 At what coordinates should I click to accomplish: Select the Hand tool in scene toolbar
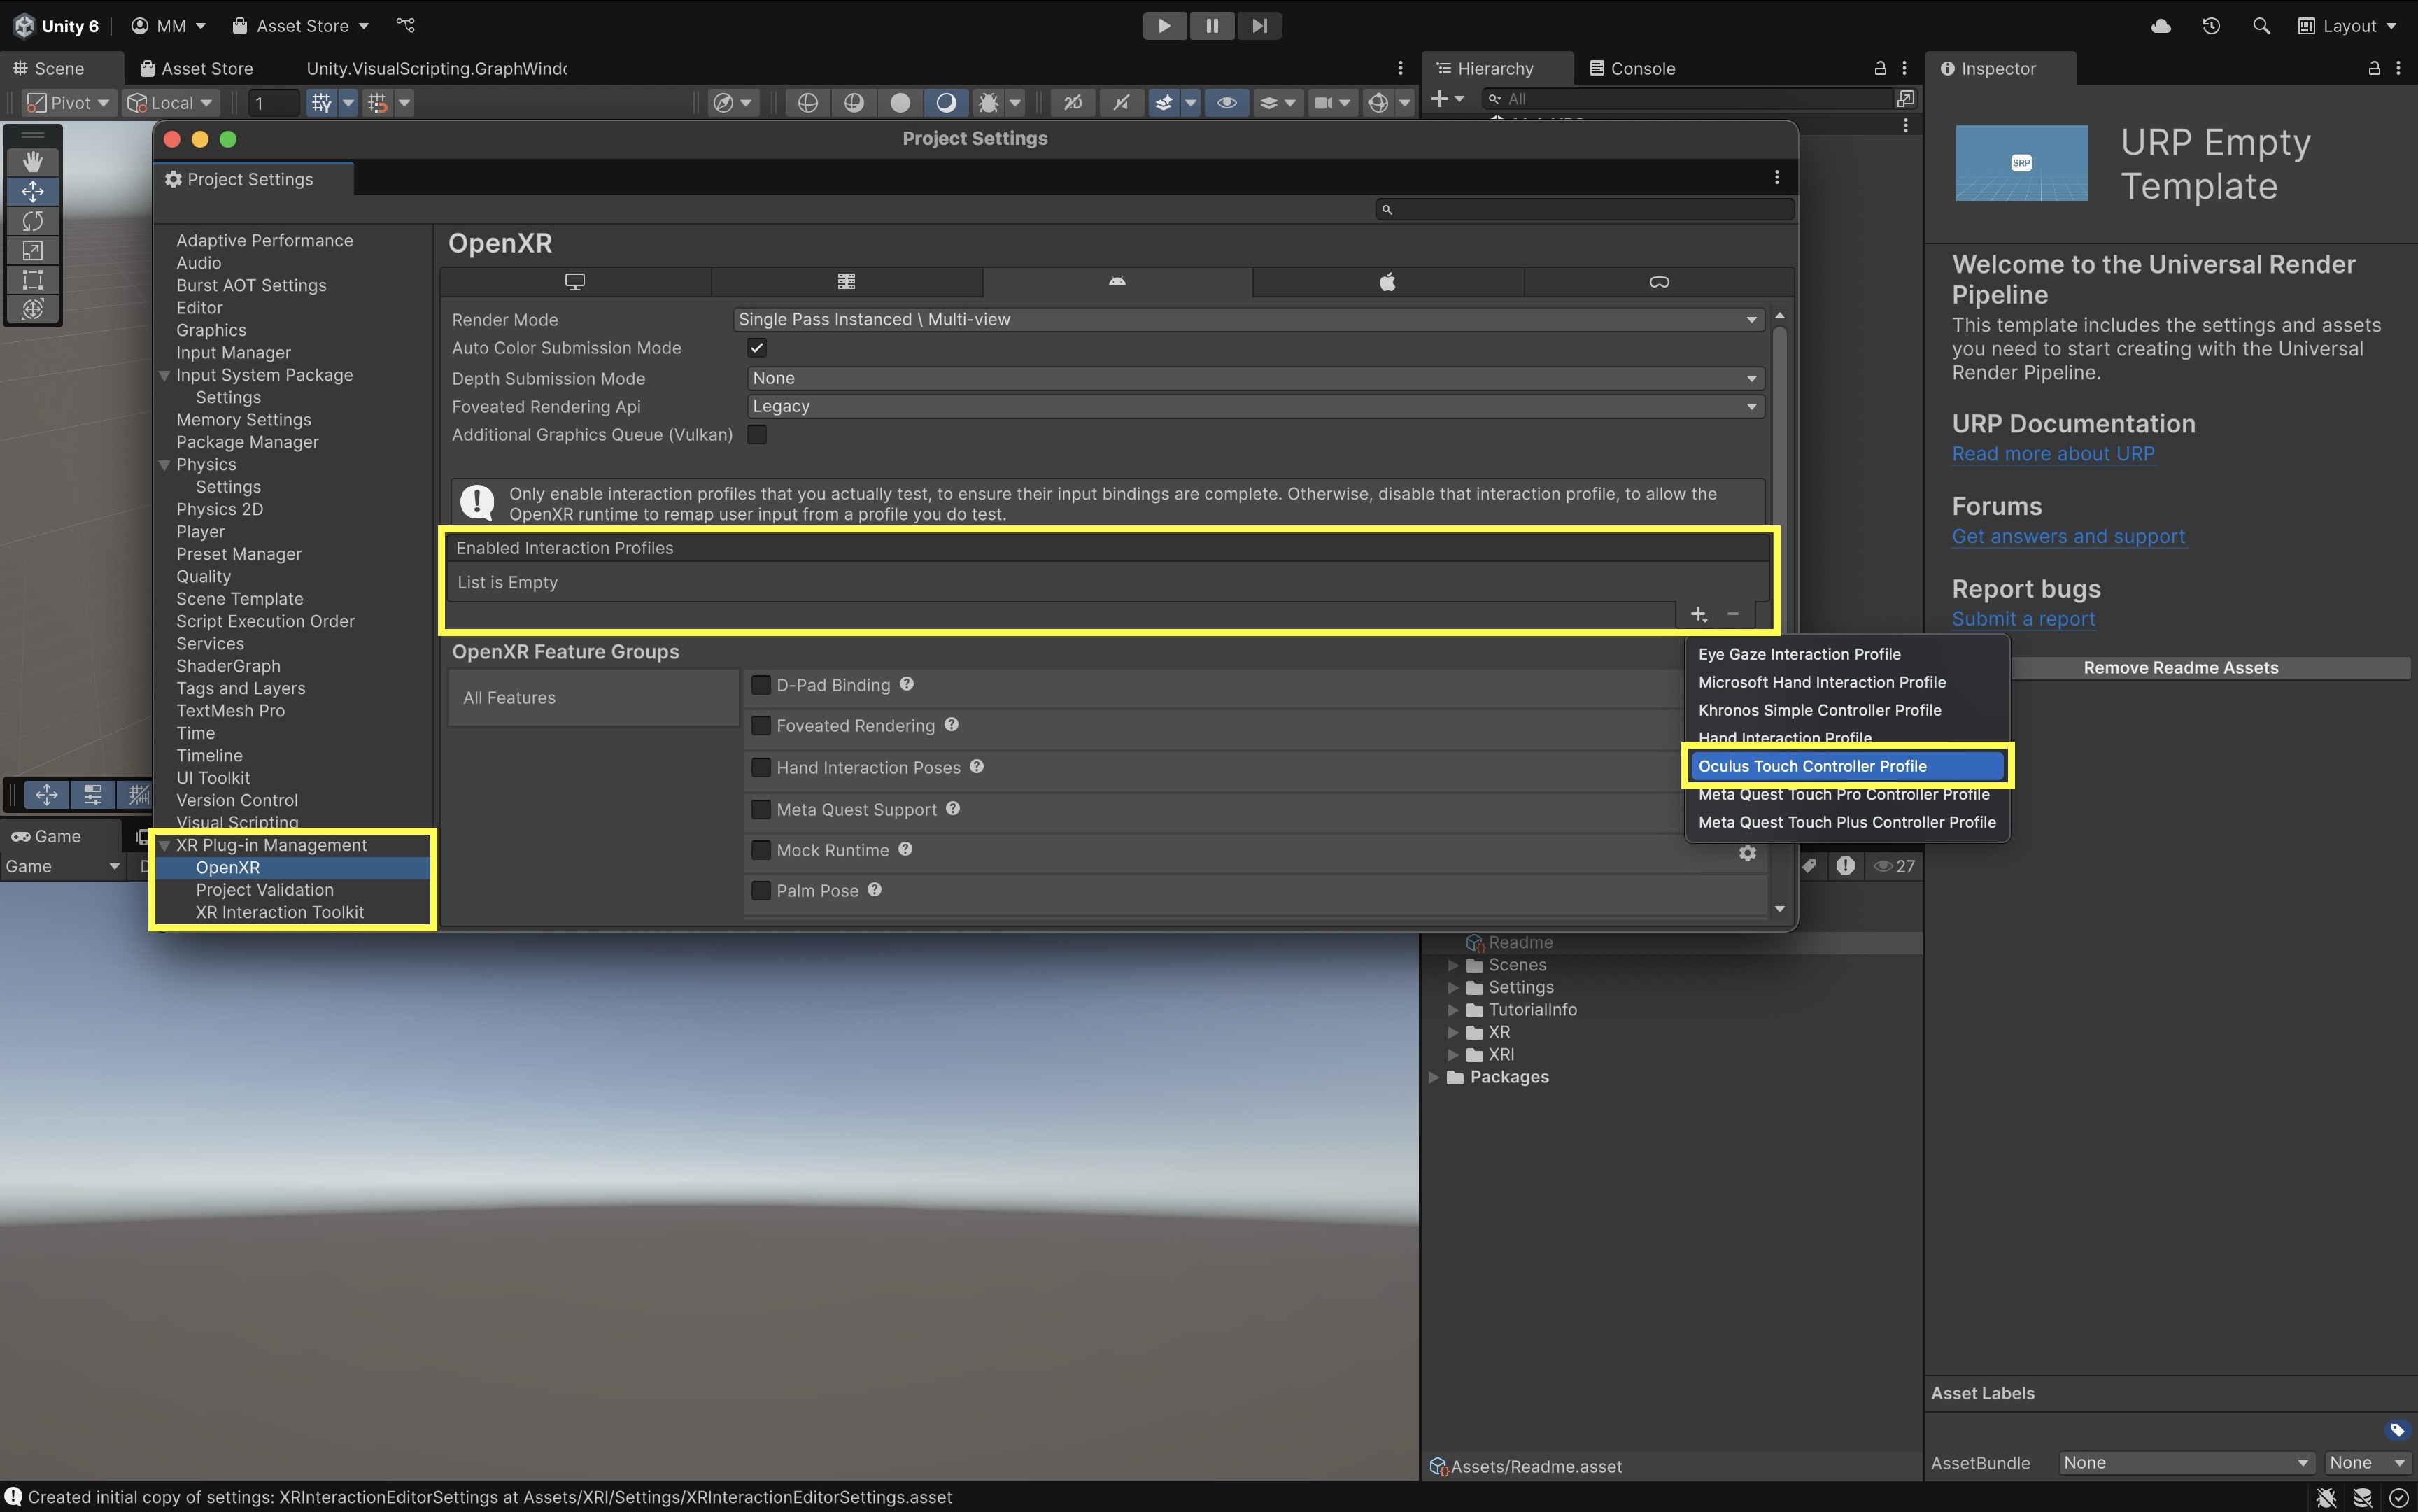coord(32,161)
